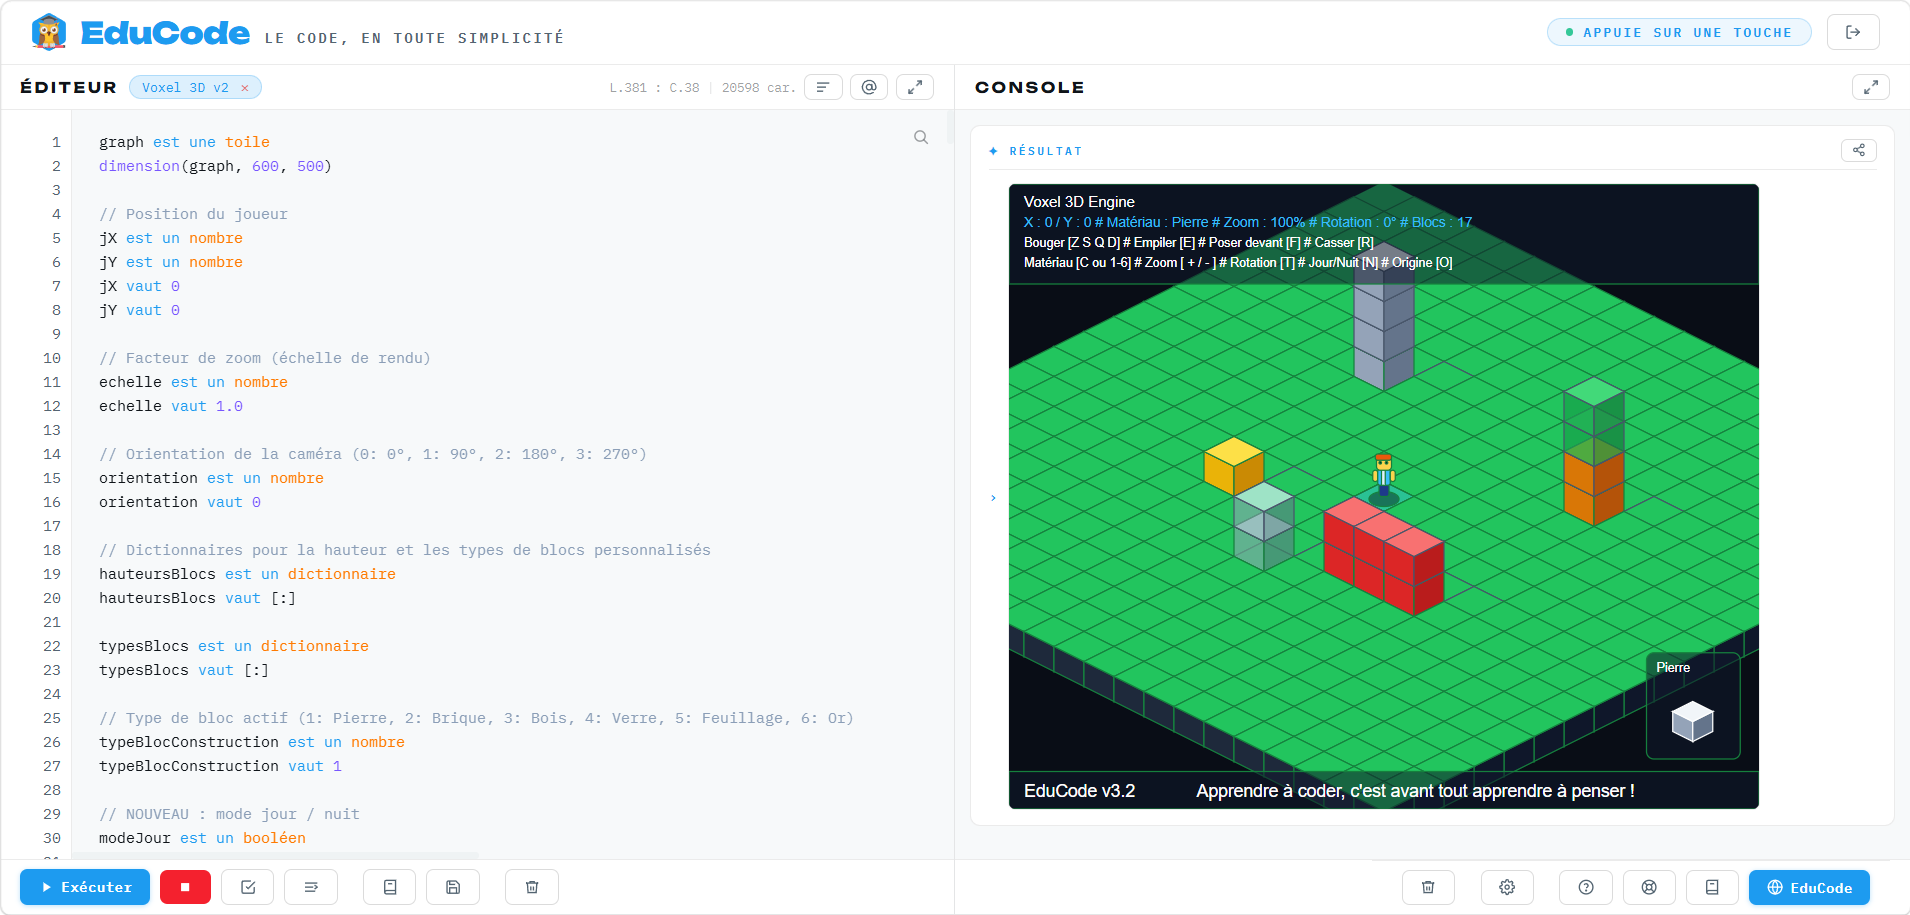
Task: Open the book icon in editor bottom toolbar
Action: point(390,887)
